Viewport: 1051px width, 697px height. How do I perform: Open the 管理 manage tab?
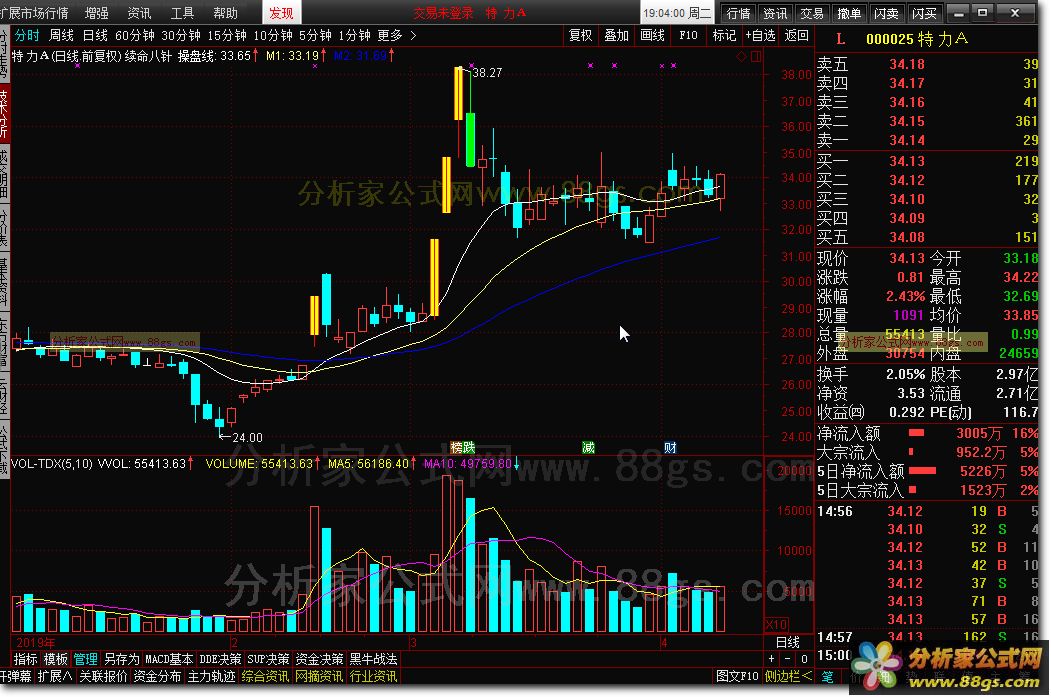tap(85, 659)
